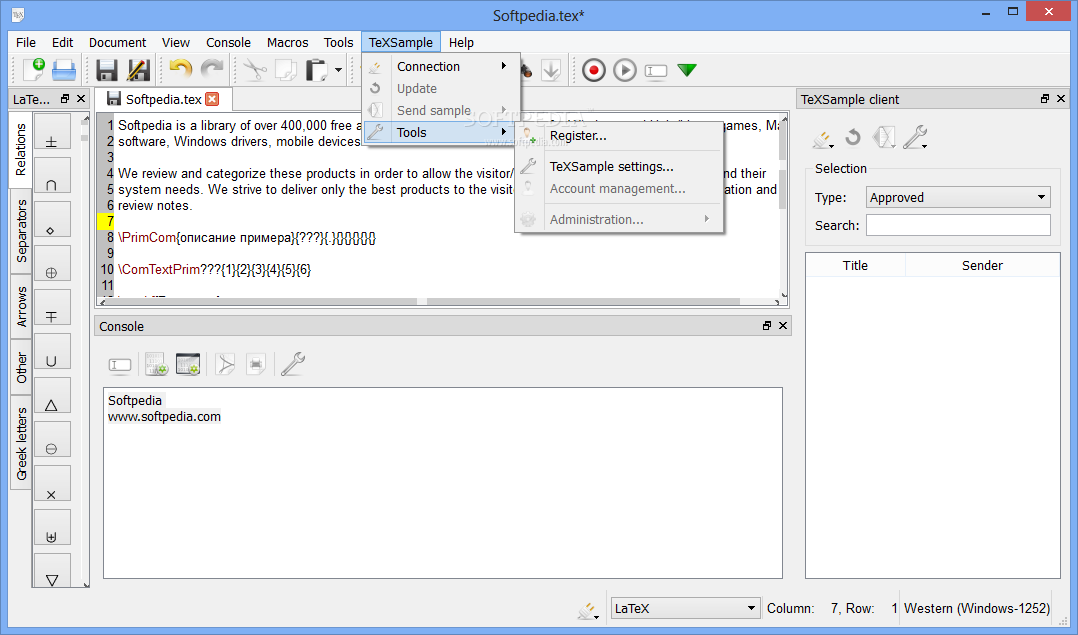The image size is (1078, 635).
Task: Choose Register... from the Tools submenu
Action: (619, 135)
